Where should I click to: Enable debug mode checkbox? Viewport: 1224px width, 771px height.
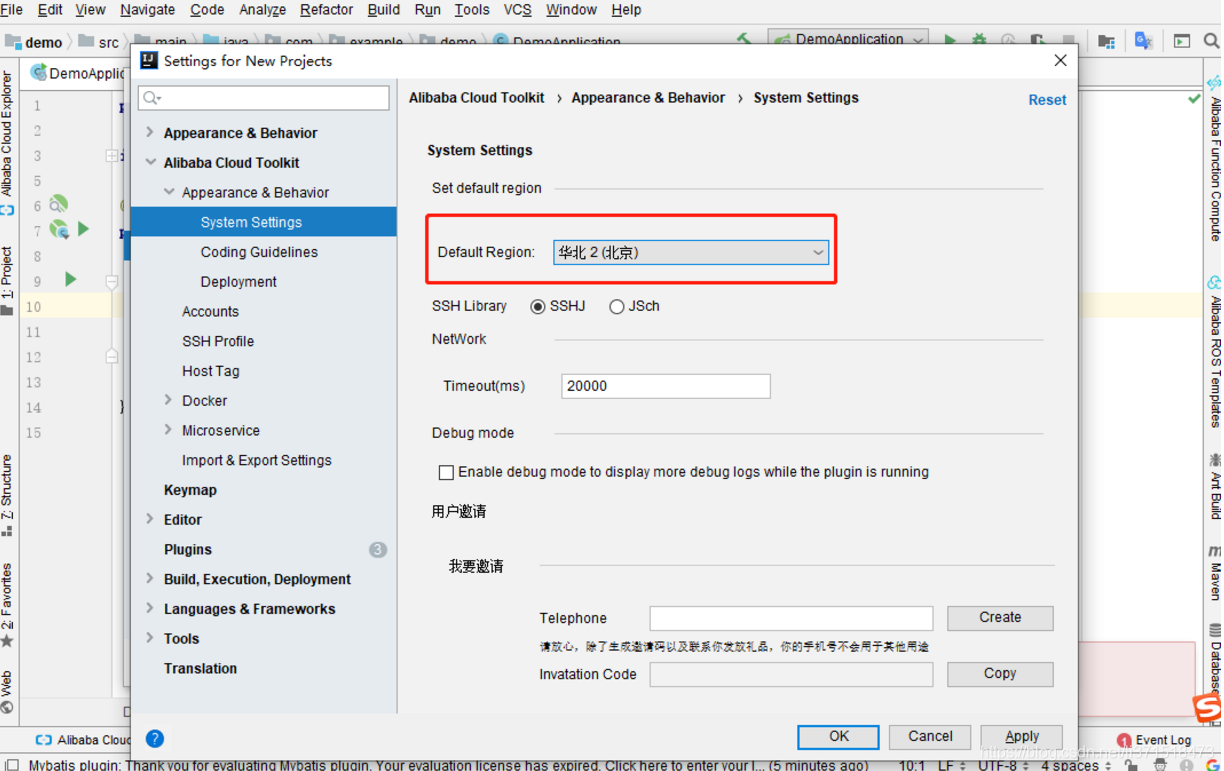[446, 473]
